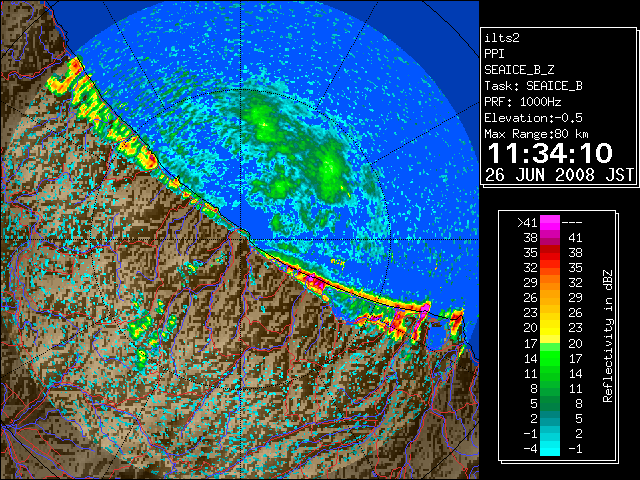Select the 'PPI' scan type text
Viewport: 640px width, 480px height.
(x=494, y=54)
